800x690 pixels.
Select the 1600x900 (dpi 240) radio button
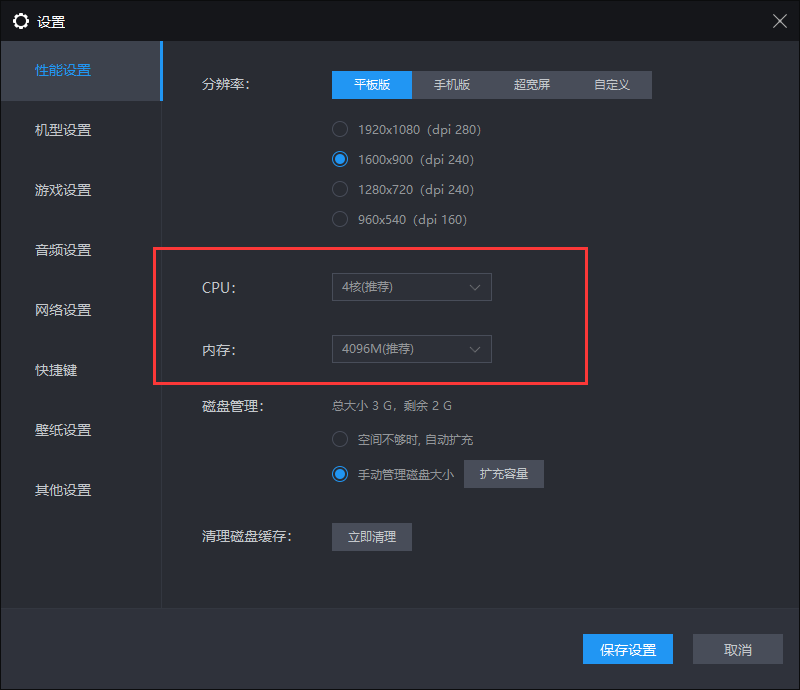point(340,159)
